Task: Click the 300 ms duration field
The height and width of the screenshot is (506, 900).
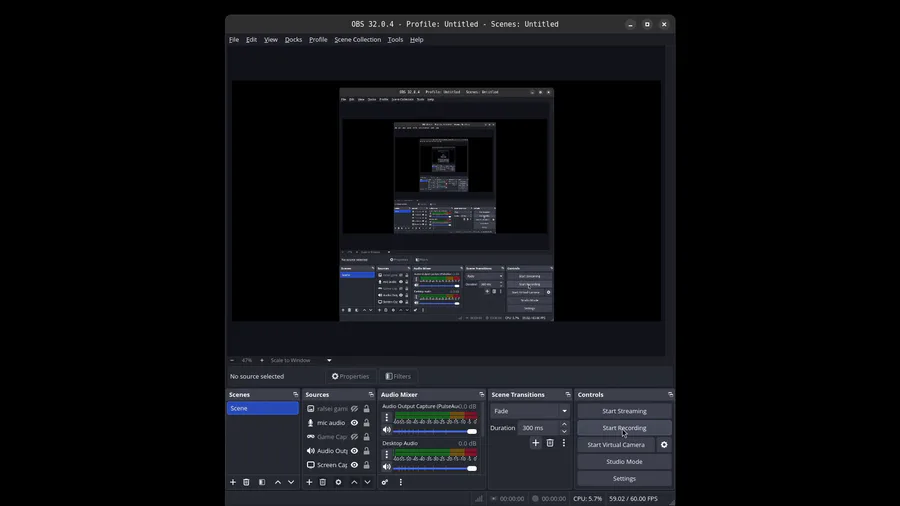Action: coord(538,428)
